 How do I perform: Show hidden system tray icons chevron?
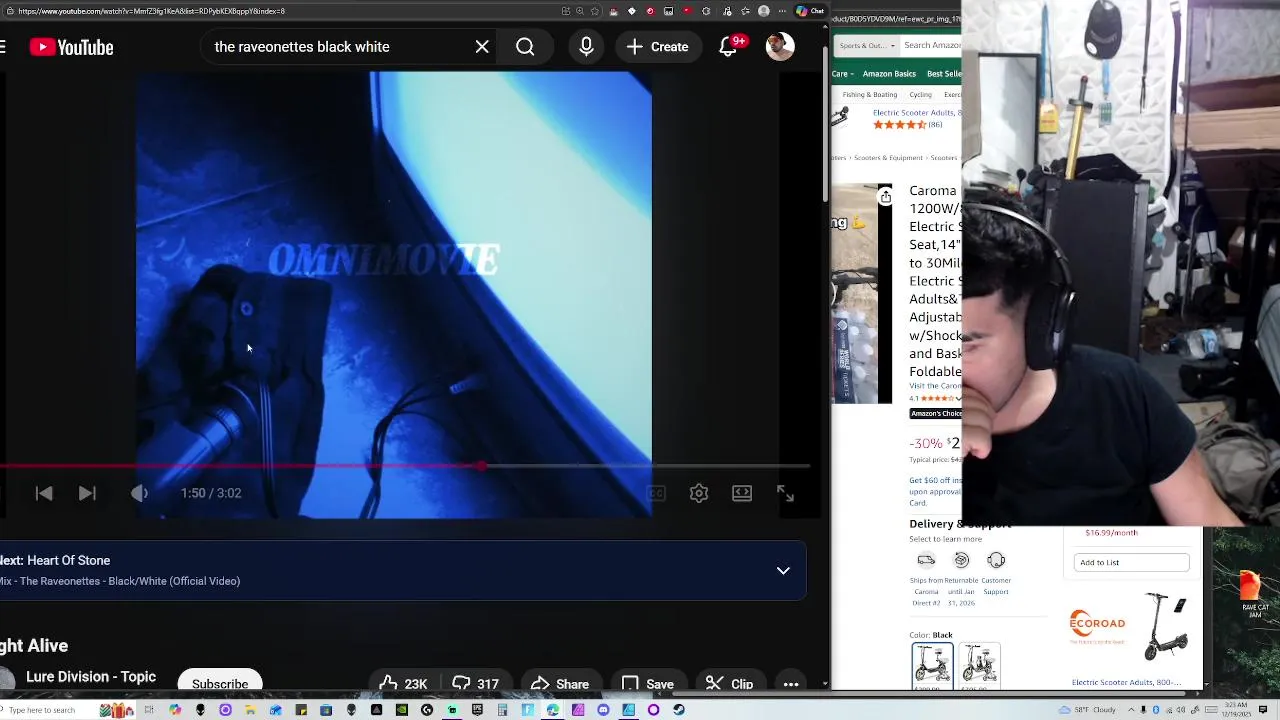click(x=1131, y=710)
